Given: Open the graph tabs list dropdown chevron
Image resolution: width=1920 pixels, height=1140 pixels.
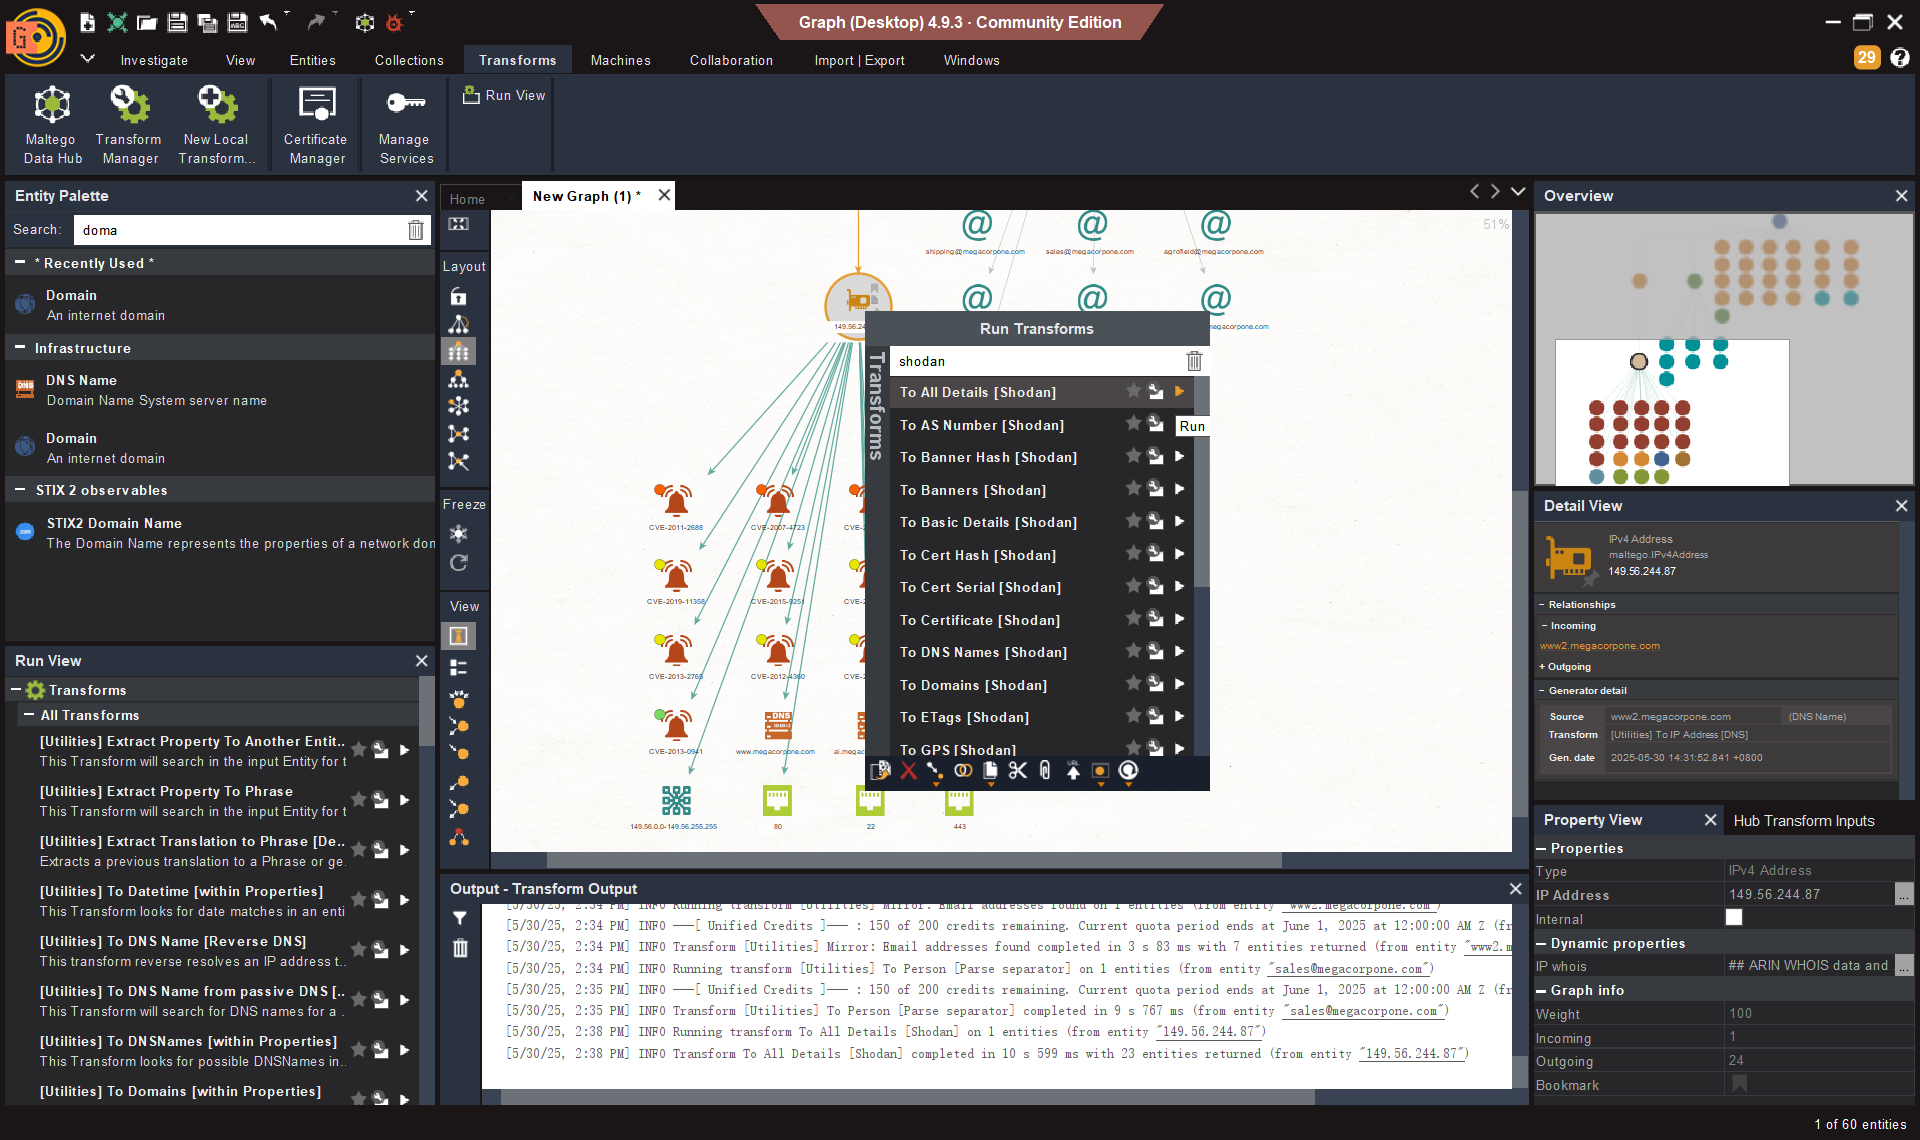Looking at the screenshot, I should 1518,191.
